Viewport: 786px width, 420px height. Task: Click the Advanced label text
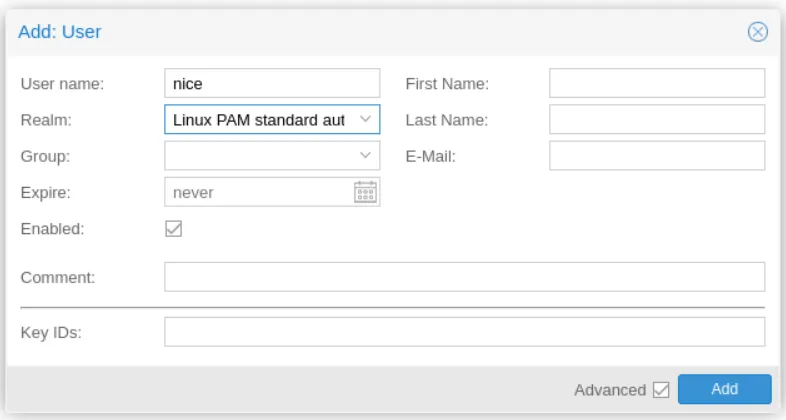[x=610, y=390]
